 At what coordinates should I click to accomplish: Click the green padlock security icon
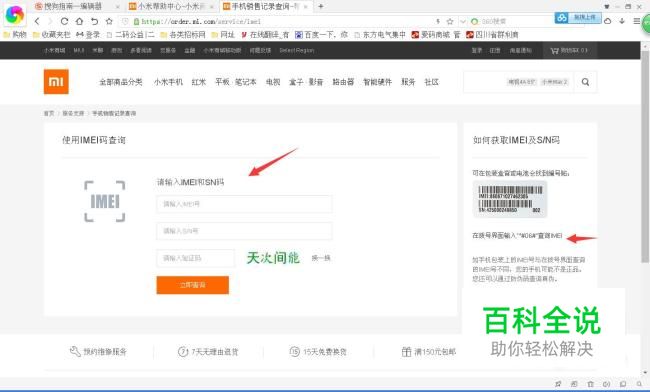136,22
